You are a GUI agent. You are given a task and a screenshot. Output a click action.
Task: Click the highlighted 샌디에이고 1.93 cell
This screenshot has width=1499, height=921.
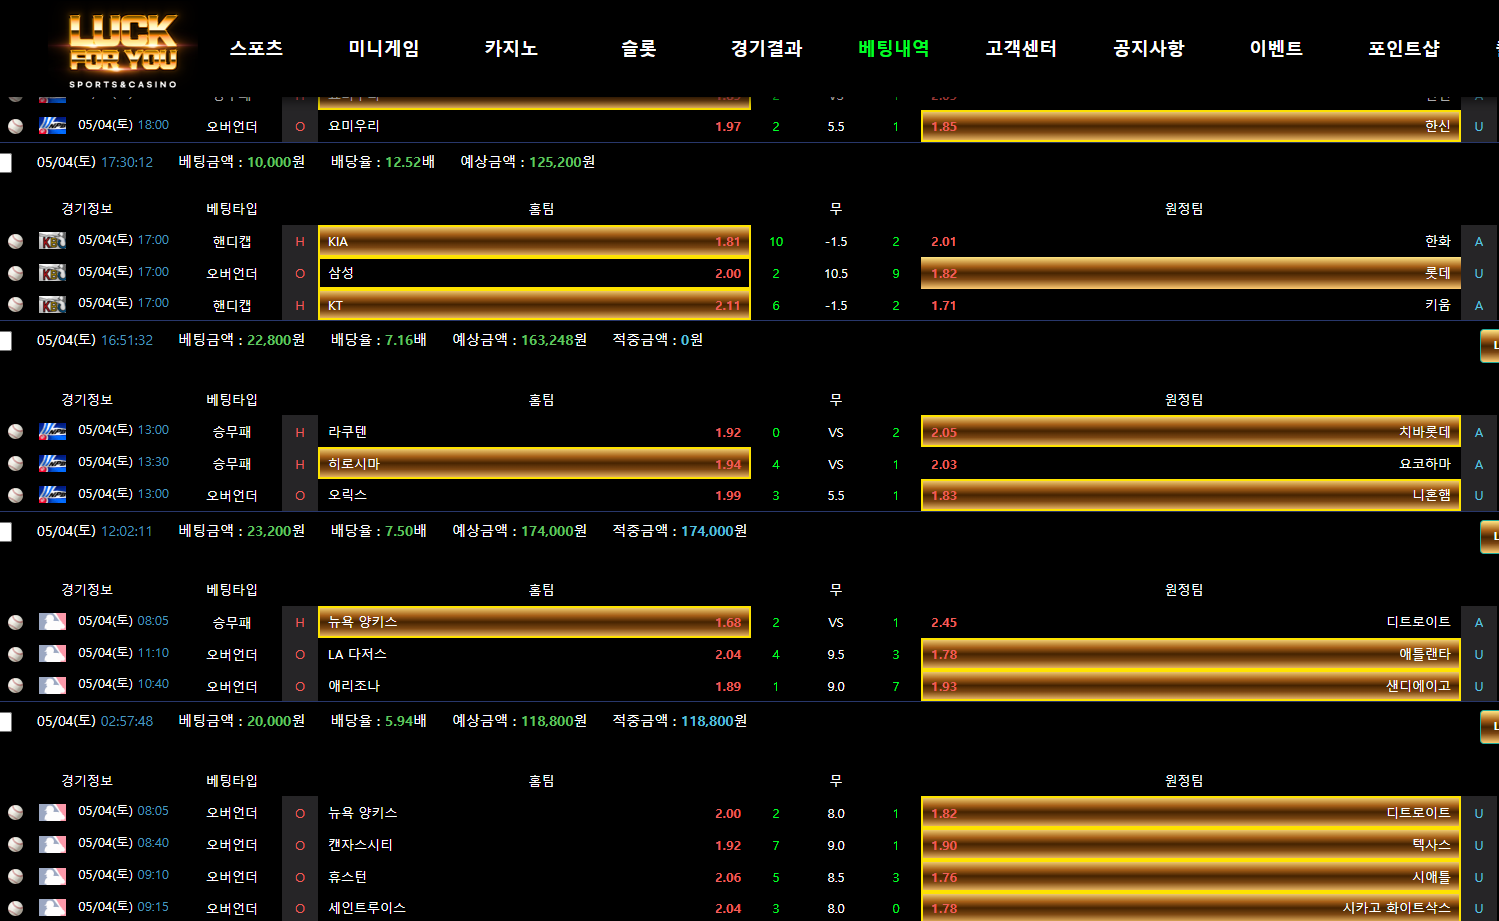click(1191, 686)
